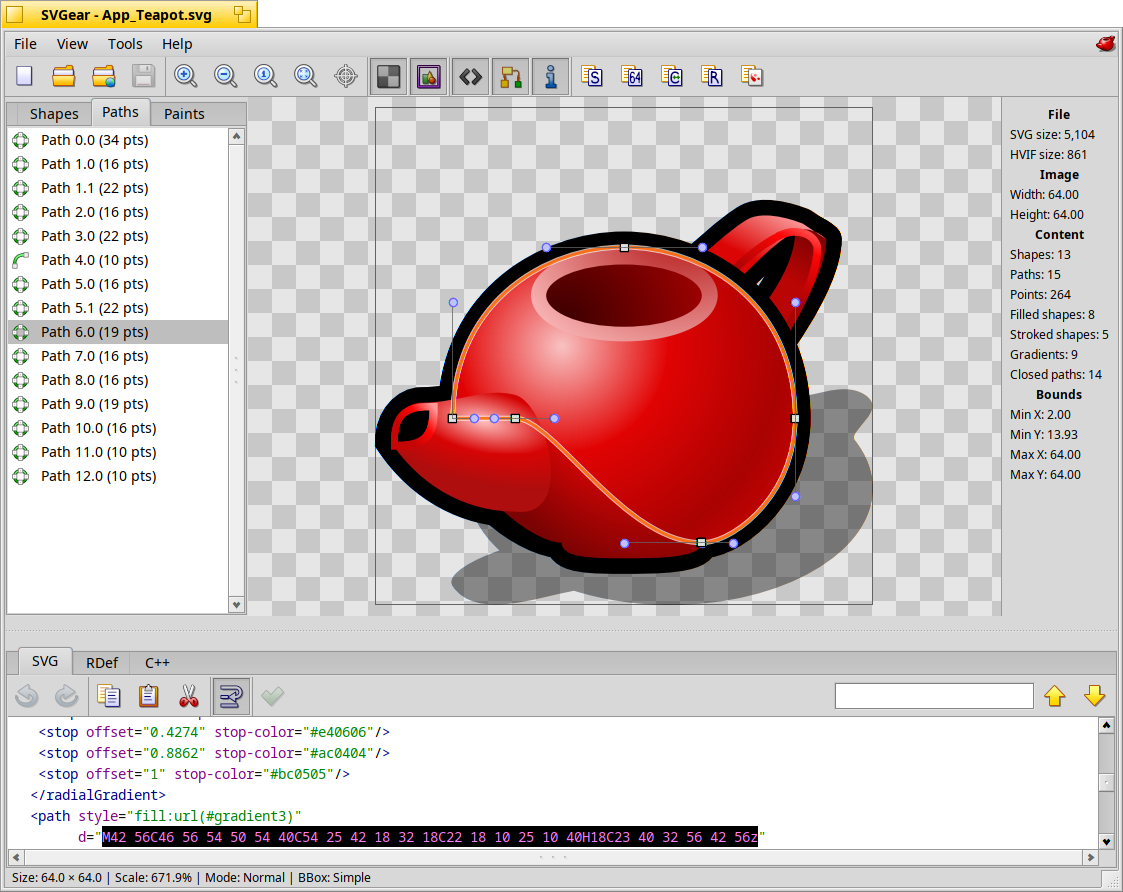The width and height of the screenshot is (1123, 892).
Task: Toggle word wrap in the SVG editor
Action: 231,696
